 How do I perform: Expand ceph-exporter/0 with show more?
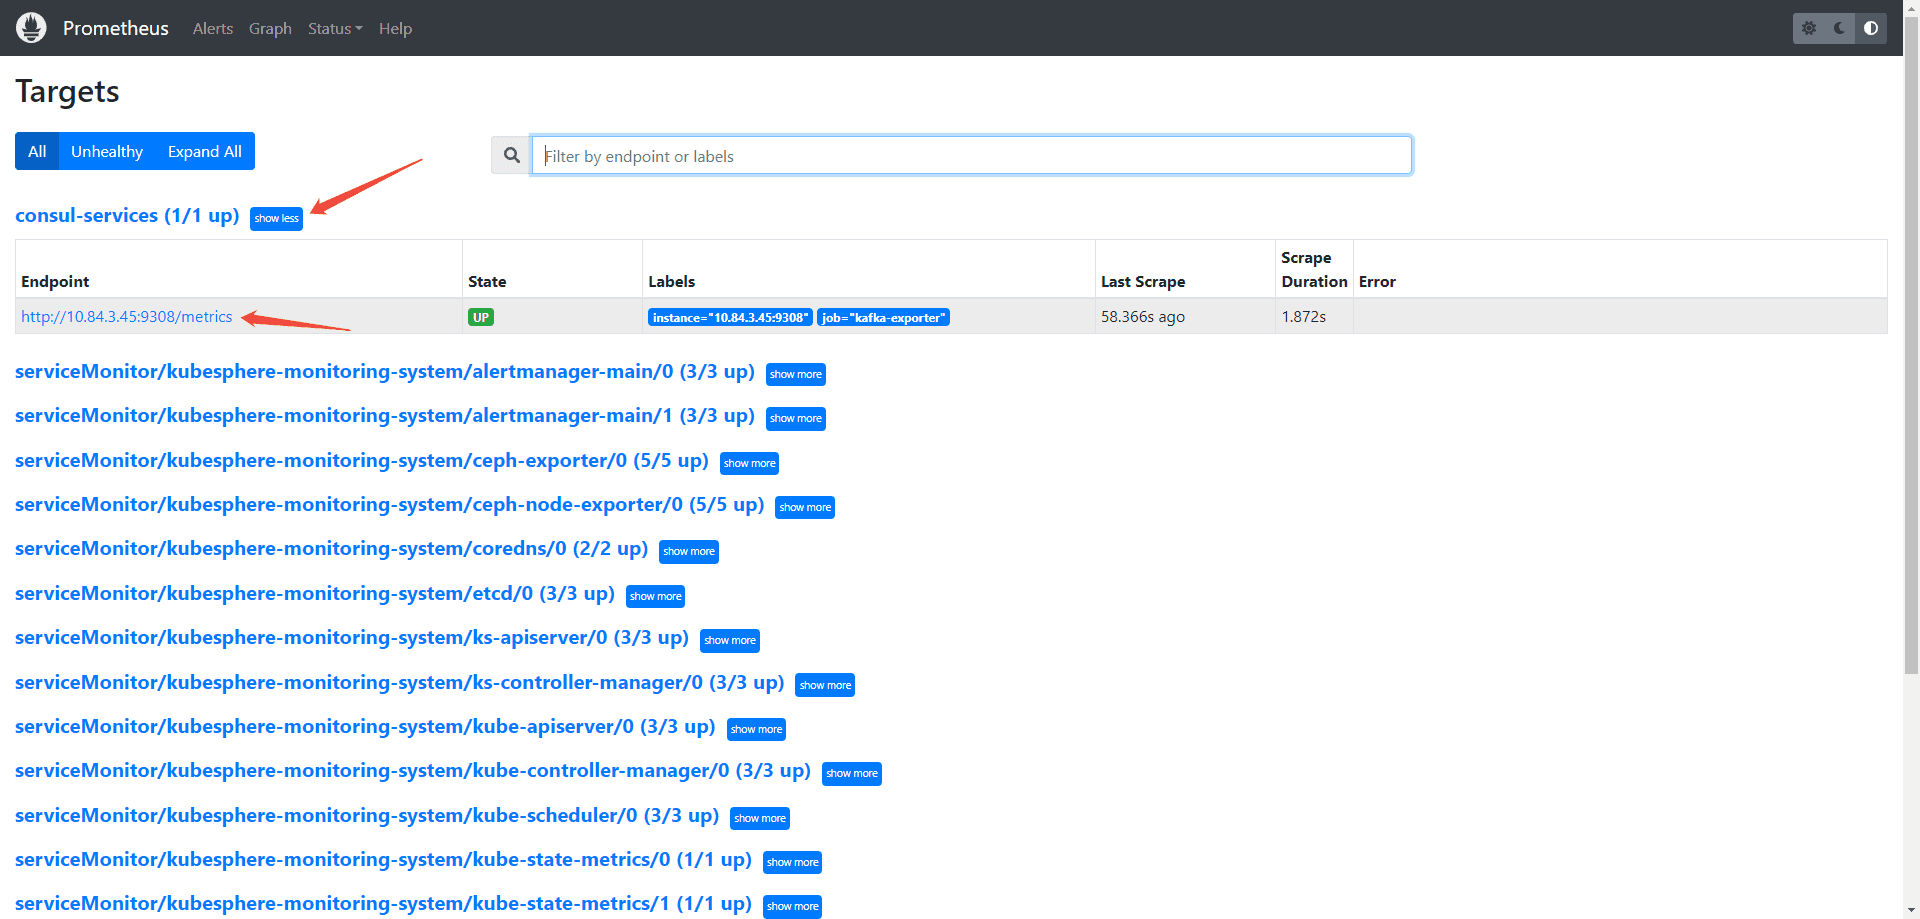tap(749, 463)
